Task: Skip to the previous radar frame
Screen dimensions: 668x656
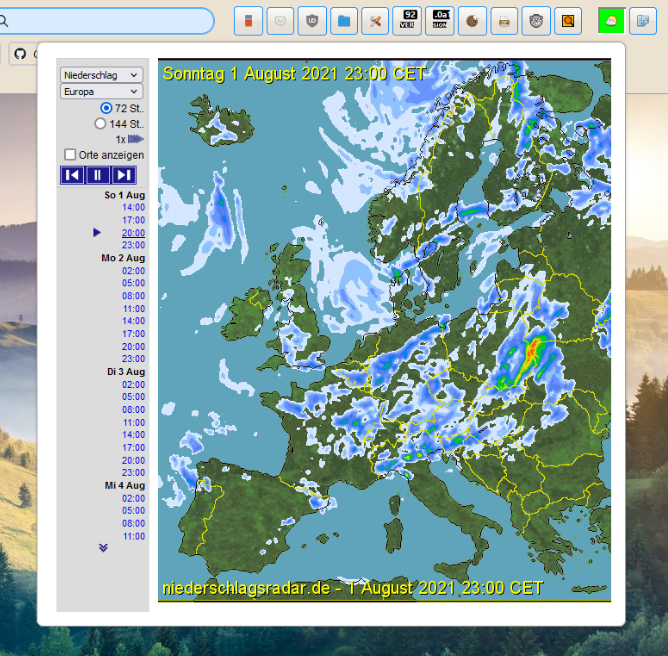Action: tap(72, 175)
